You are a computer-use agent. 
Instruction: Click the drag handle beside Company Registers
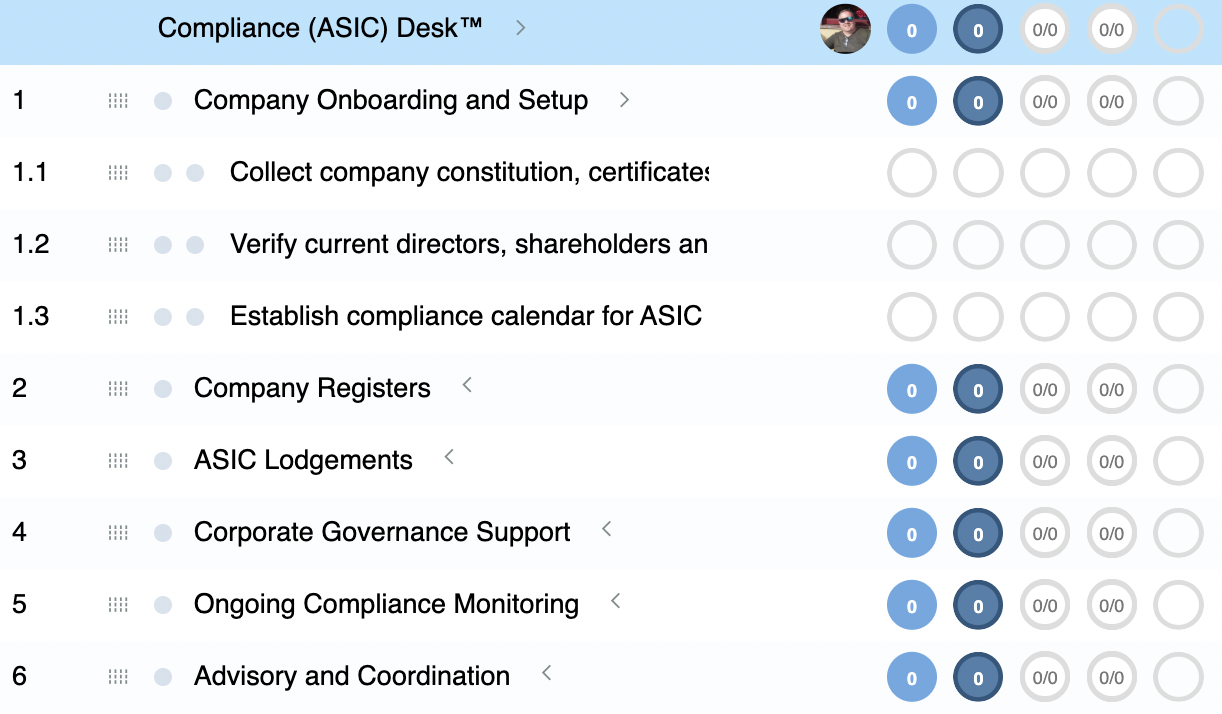click(x=117, y=389)
